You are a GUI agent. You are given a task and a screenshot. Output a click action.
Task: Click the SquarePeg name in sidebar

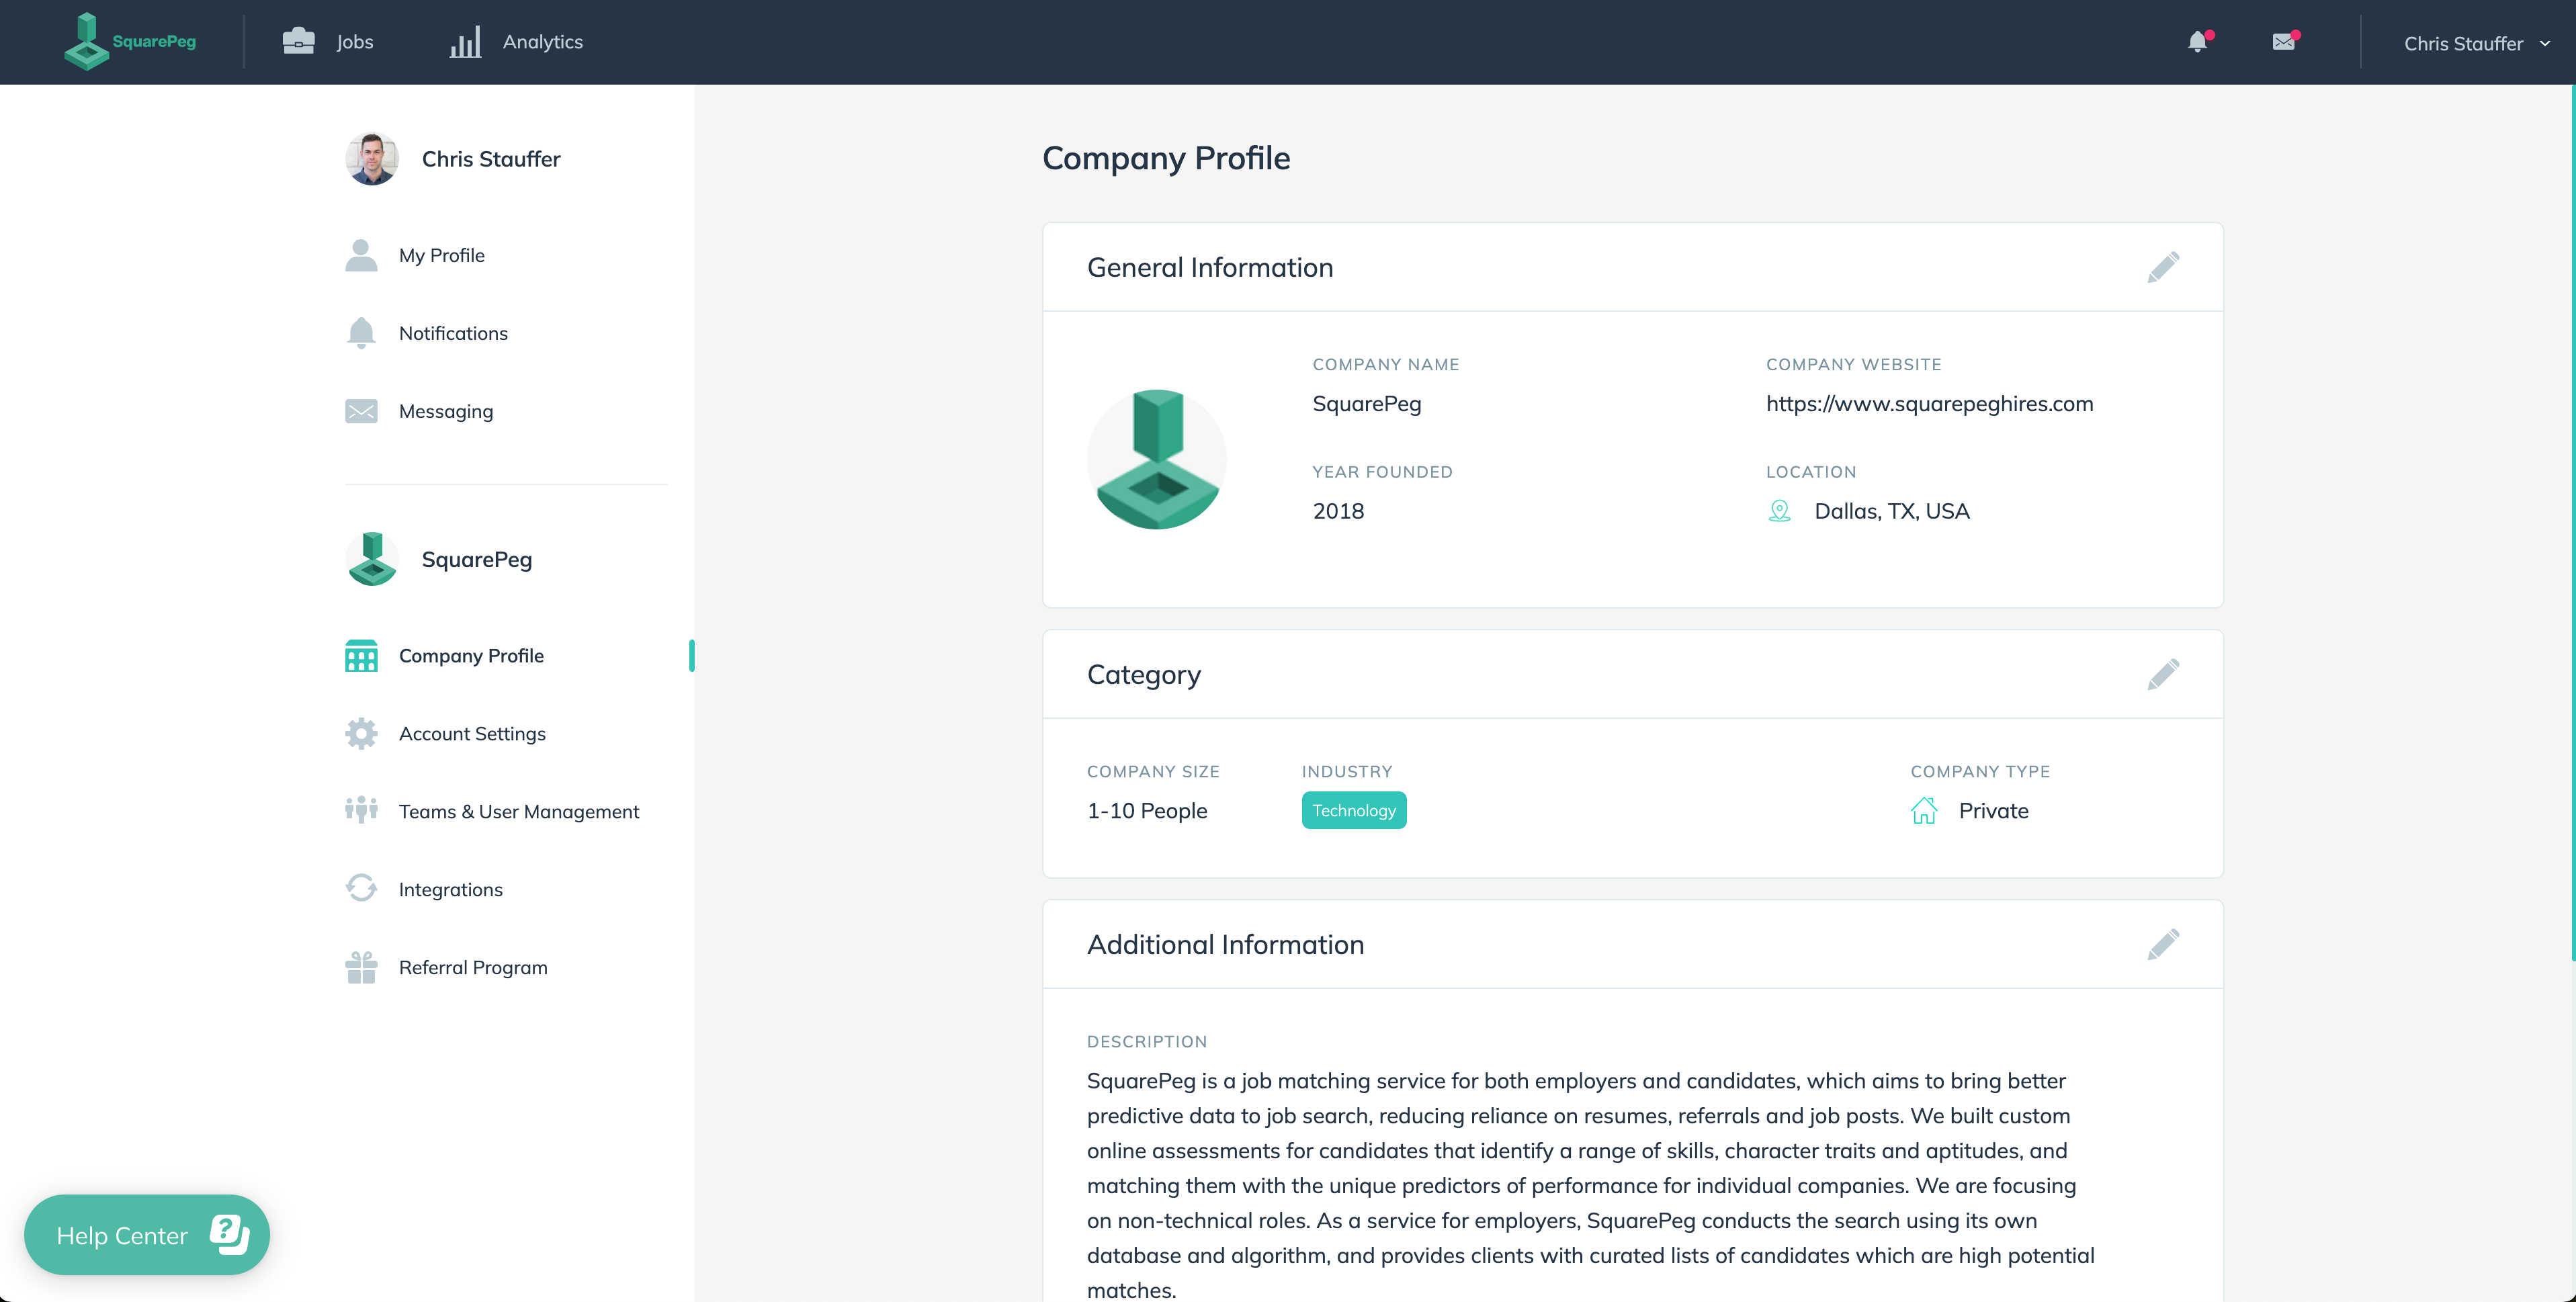[477, 559]
